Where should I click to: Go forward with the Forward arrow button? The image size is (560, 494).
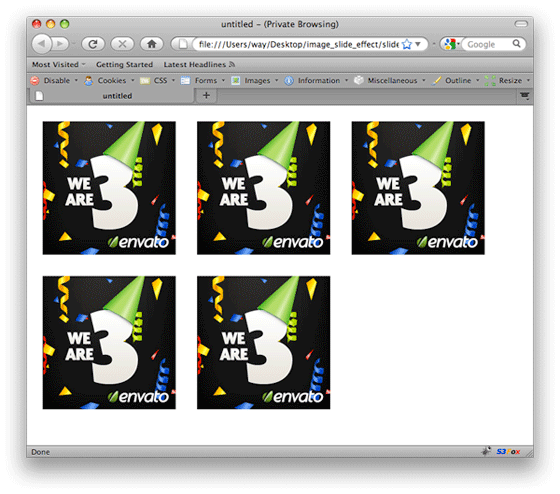(x=60, y=44)
